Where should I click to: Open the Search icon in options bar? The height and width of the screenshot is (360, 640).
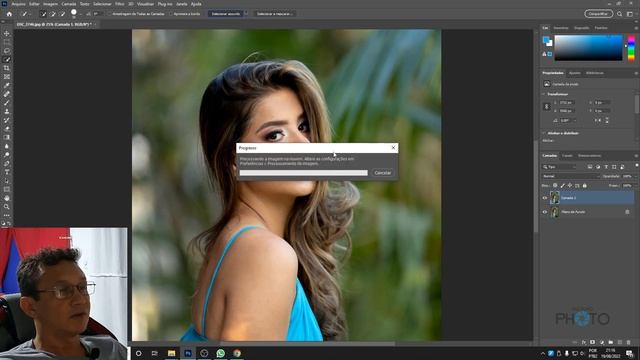click(620, 14)
